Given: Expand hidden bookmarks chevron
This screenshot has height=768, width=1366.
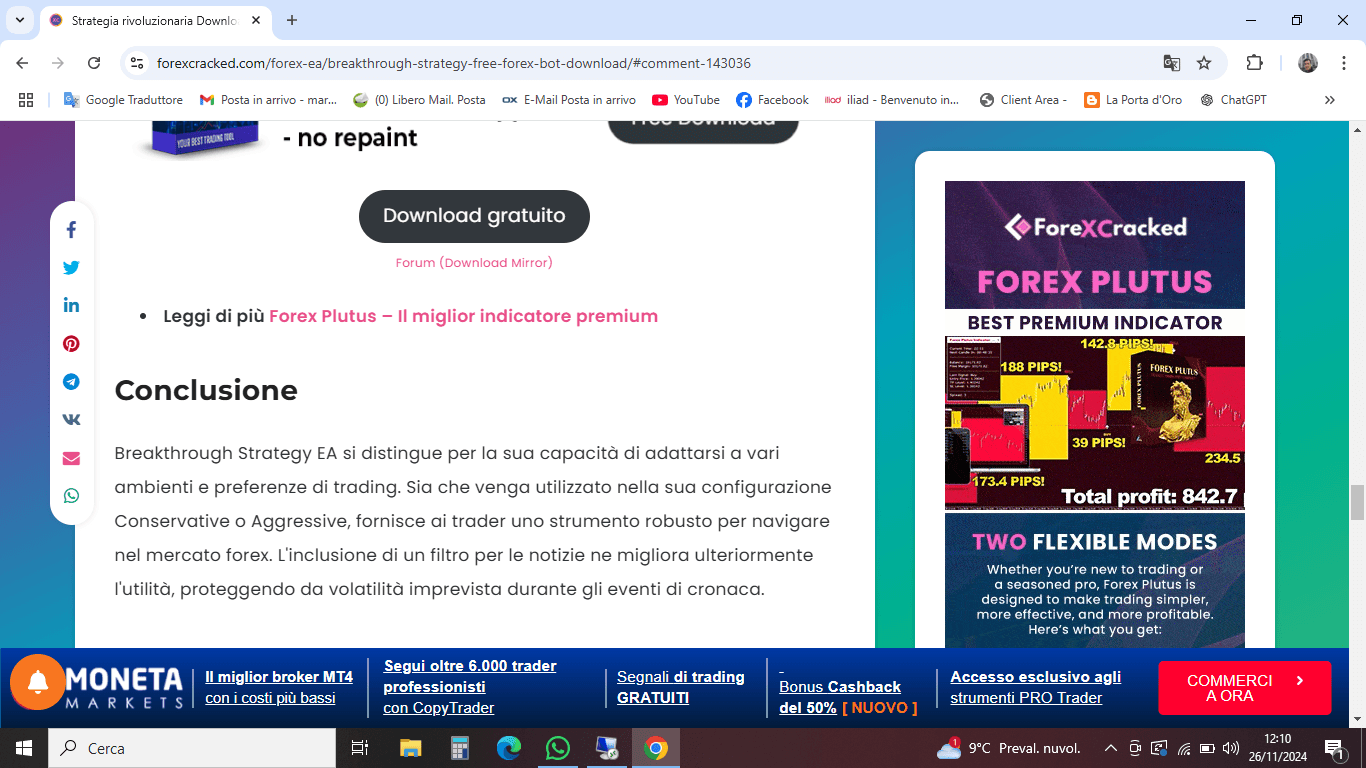Looking at the screenshot, I should [x=1329, y=100].
